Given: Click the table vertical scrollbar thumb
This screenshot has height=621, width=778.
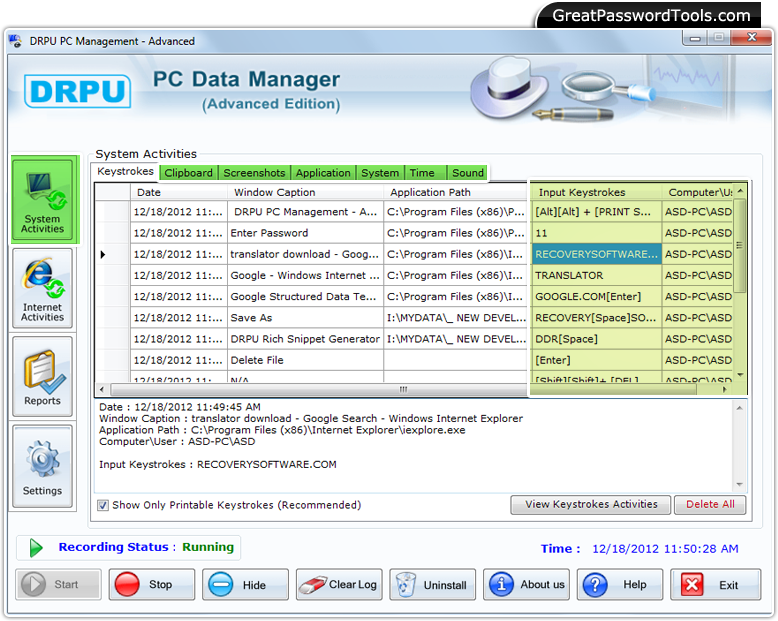Looking at the screenshot, I should tap(740, 246).
